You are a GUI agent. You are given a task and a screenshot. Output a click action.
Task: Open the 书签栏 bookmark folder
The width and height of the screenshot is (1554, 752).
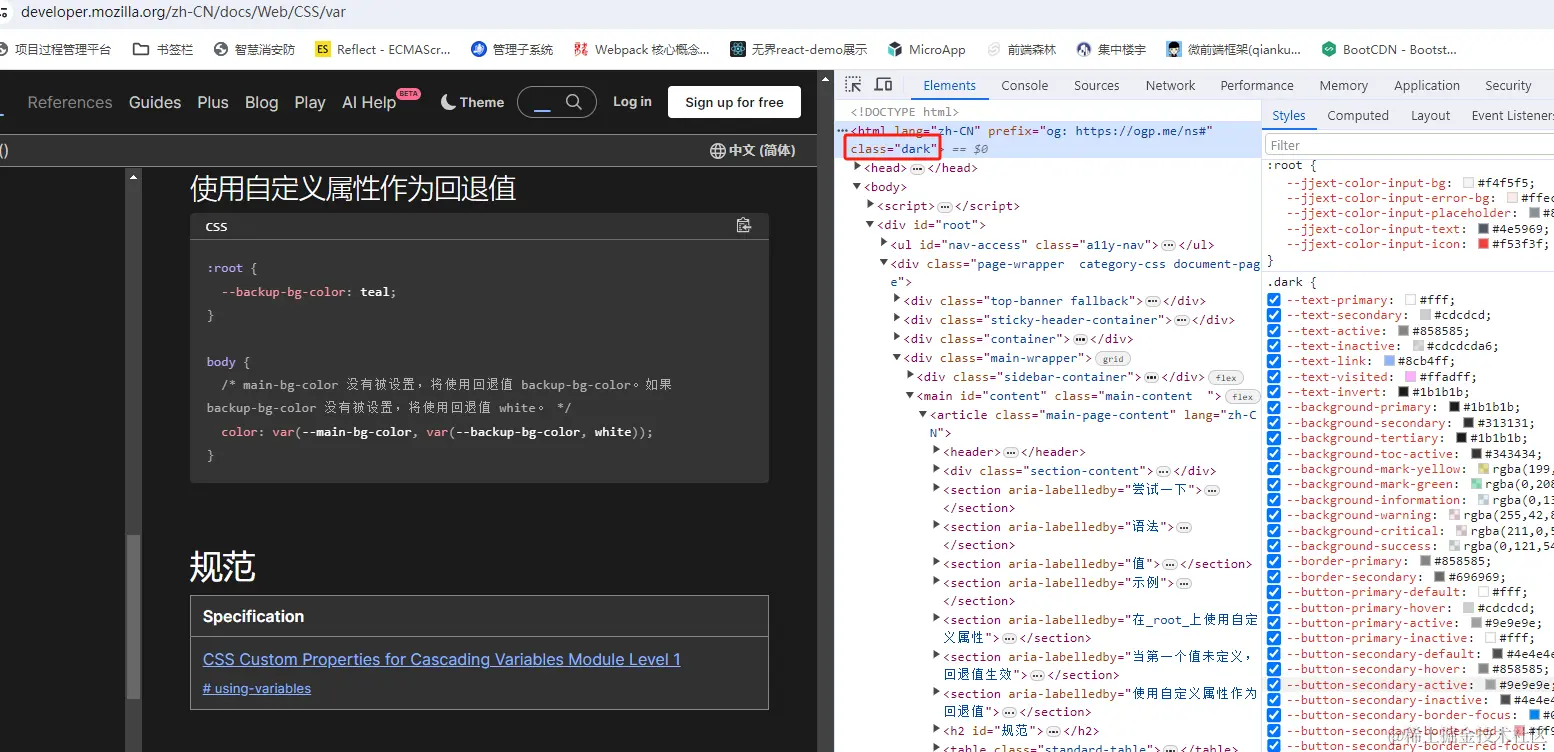coord(163,49)
